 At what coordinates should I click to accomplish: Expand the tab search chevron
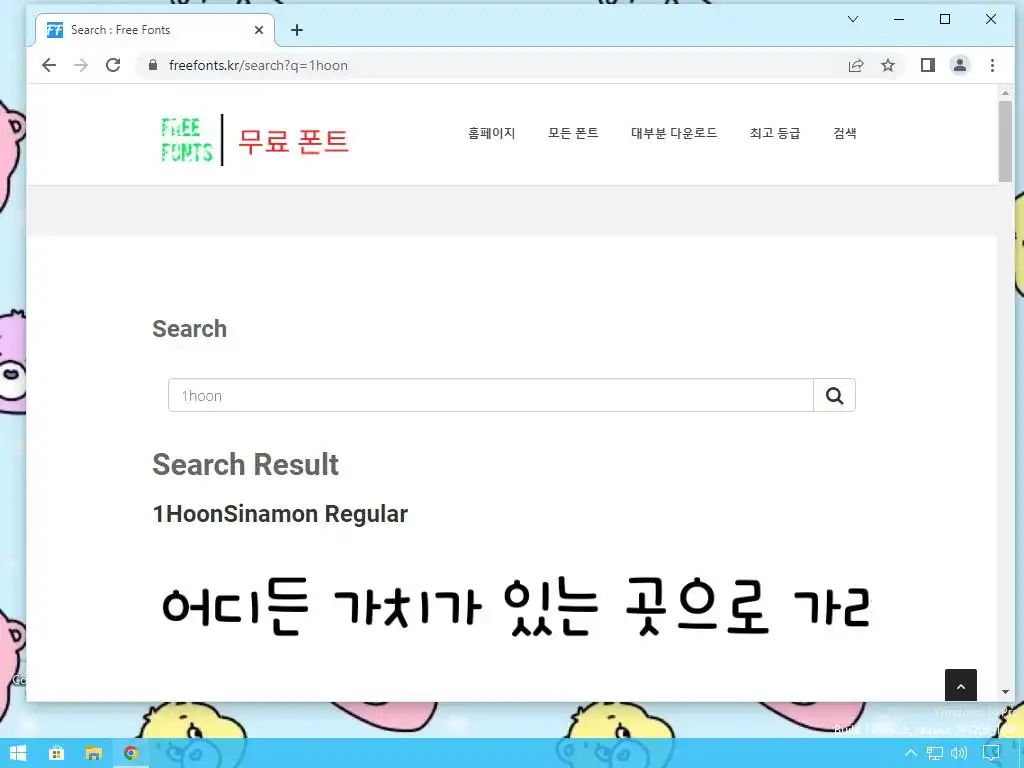pyautogui.click(x=853, y=19)
